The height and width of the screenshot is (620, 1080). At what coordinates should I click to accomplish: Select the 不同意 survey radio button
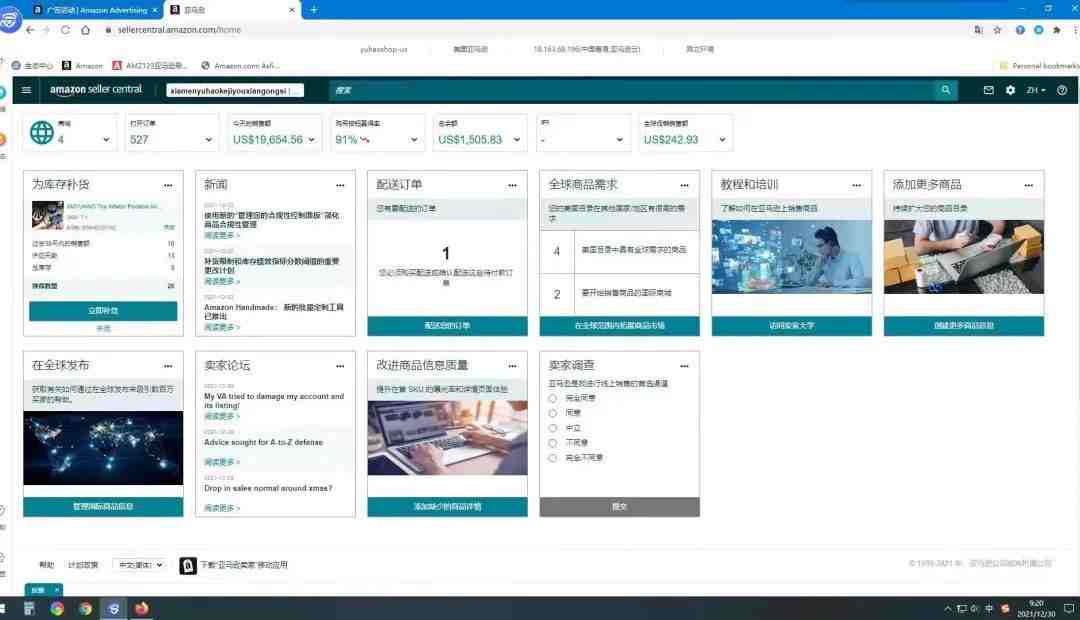(552, 443)
